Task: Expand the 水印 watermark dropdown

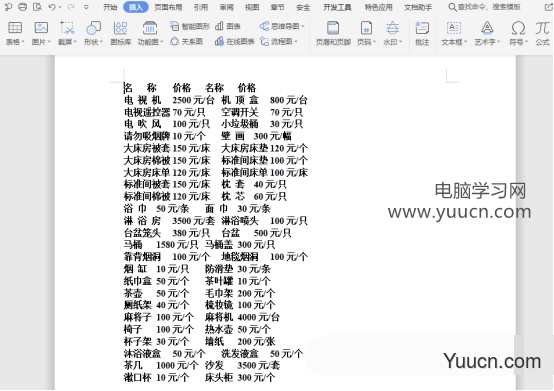Action: [401, 42]
